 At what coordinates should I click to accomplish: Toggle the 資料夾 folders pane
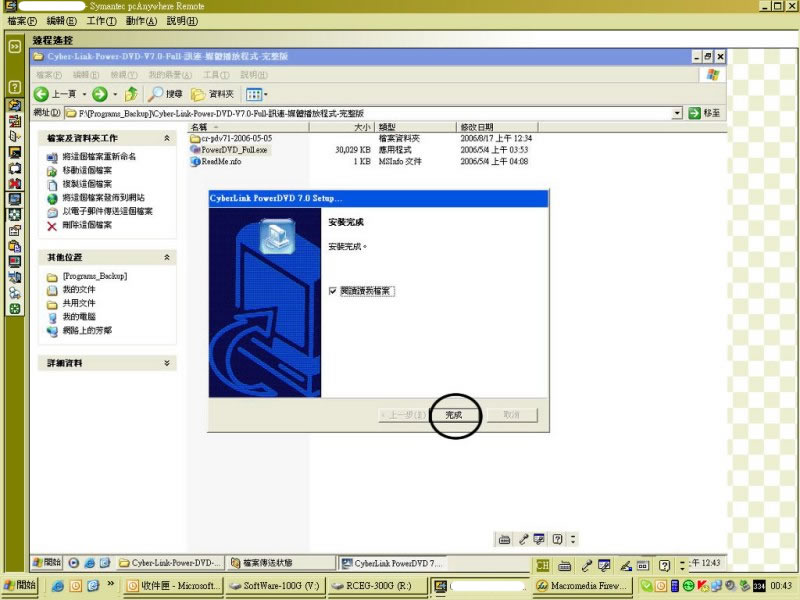(x=213, y=94)
